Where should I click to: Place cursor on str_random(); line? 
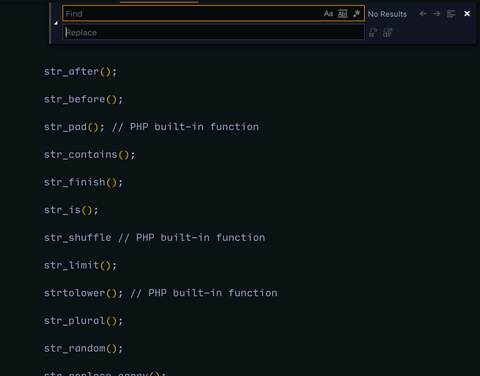click(x=84, y=348)
